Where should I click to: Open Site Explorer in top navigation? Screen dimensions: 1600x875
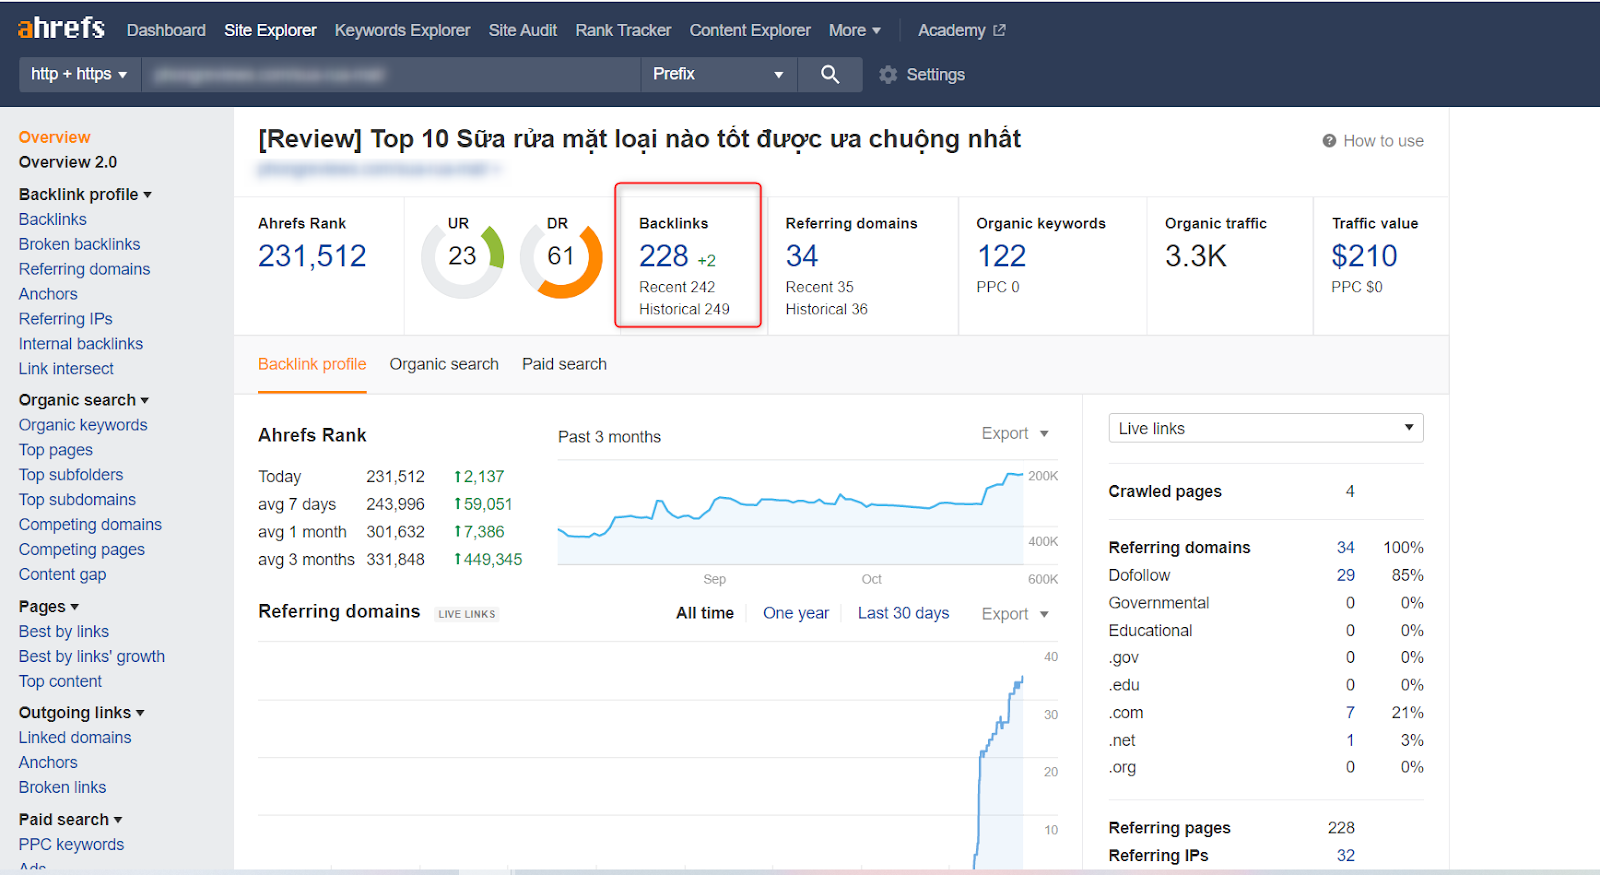coord(270,30)
